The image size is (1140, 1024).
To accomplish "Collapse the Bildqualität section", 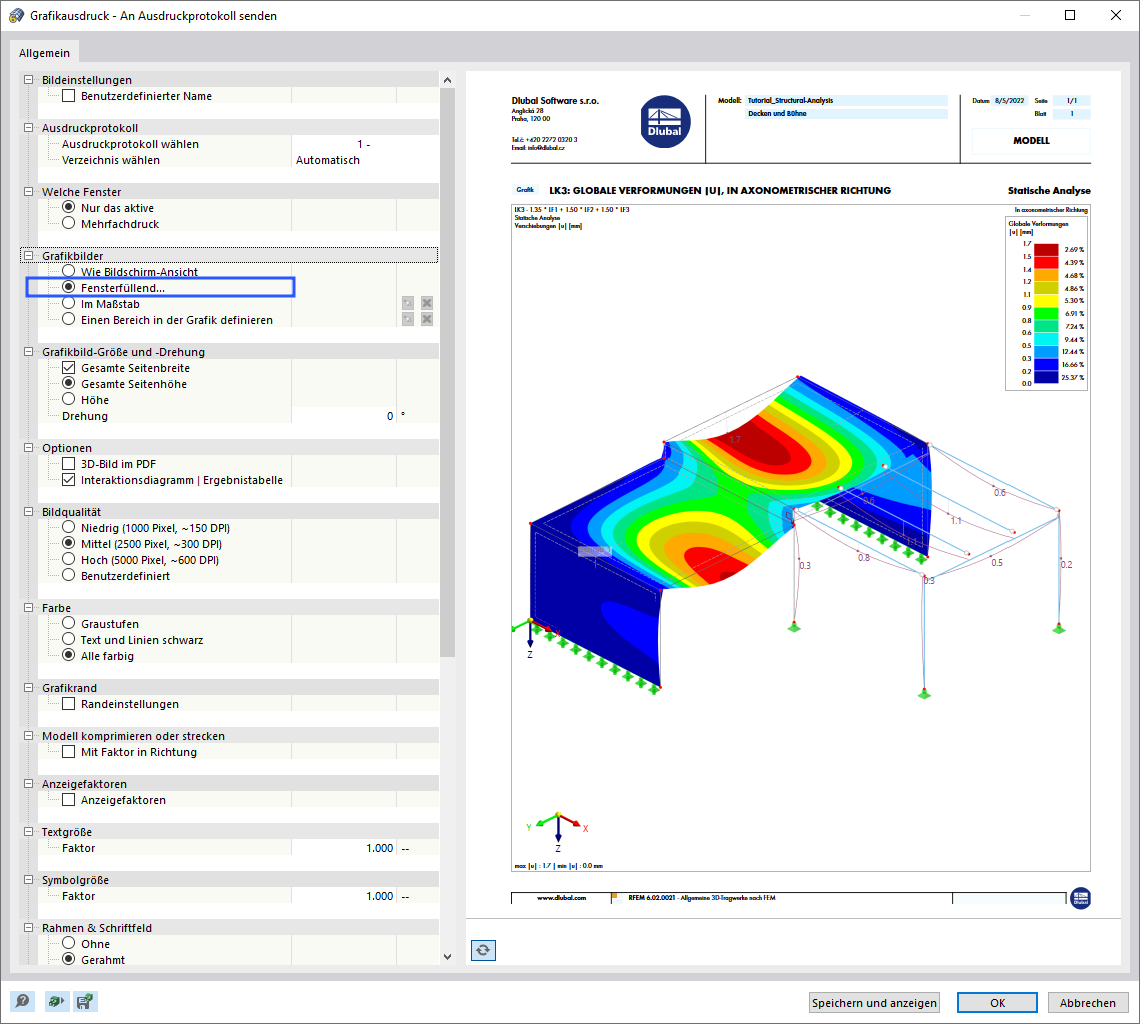I will [x=28, y=512].
